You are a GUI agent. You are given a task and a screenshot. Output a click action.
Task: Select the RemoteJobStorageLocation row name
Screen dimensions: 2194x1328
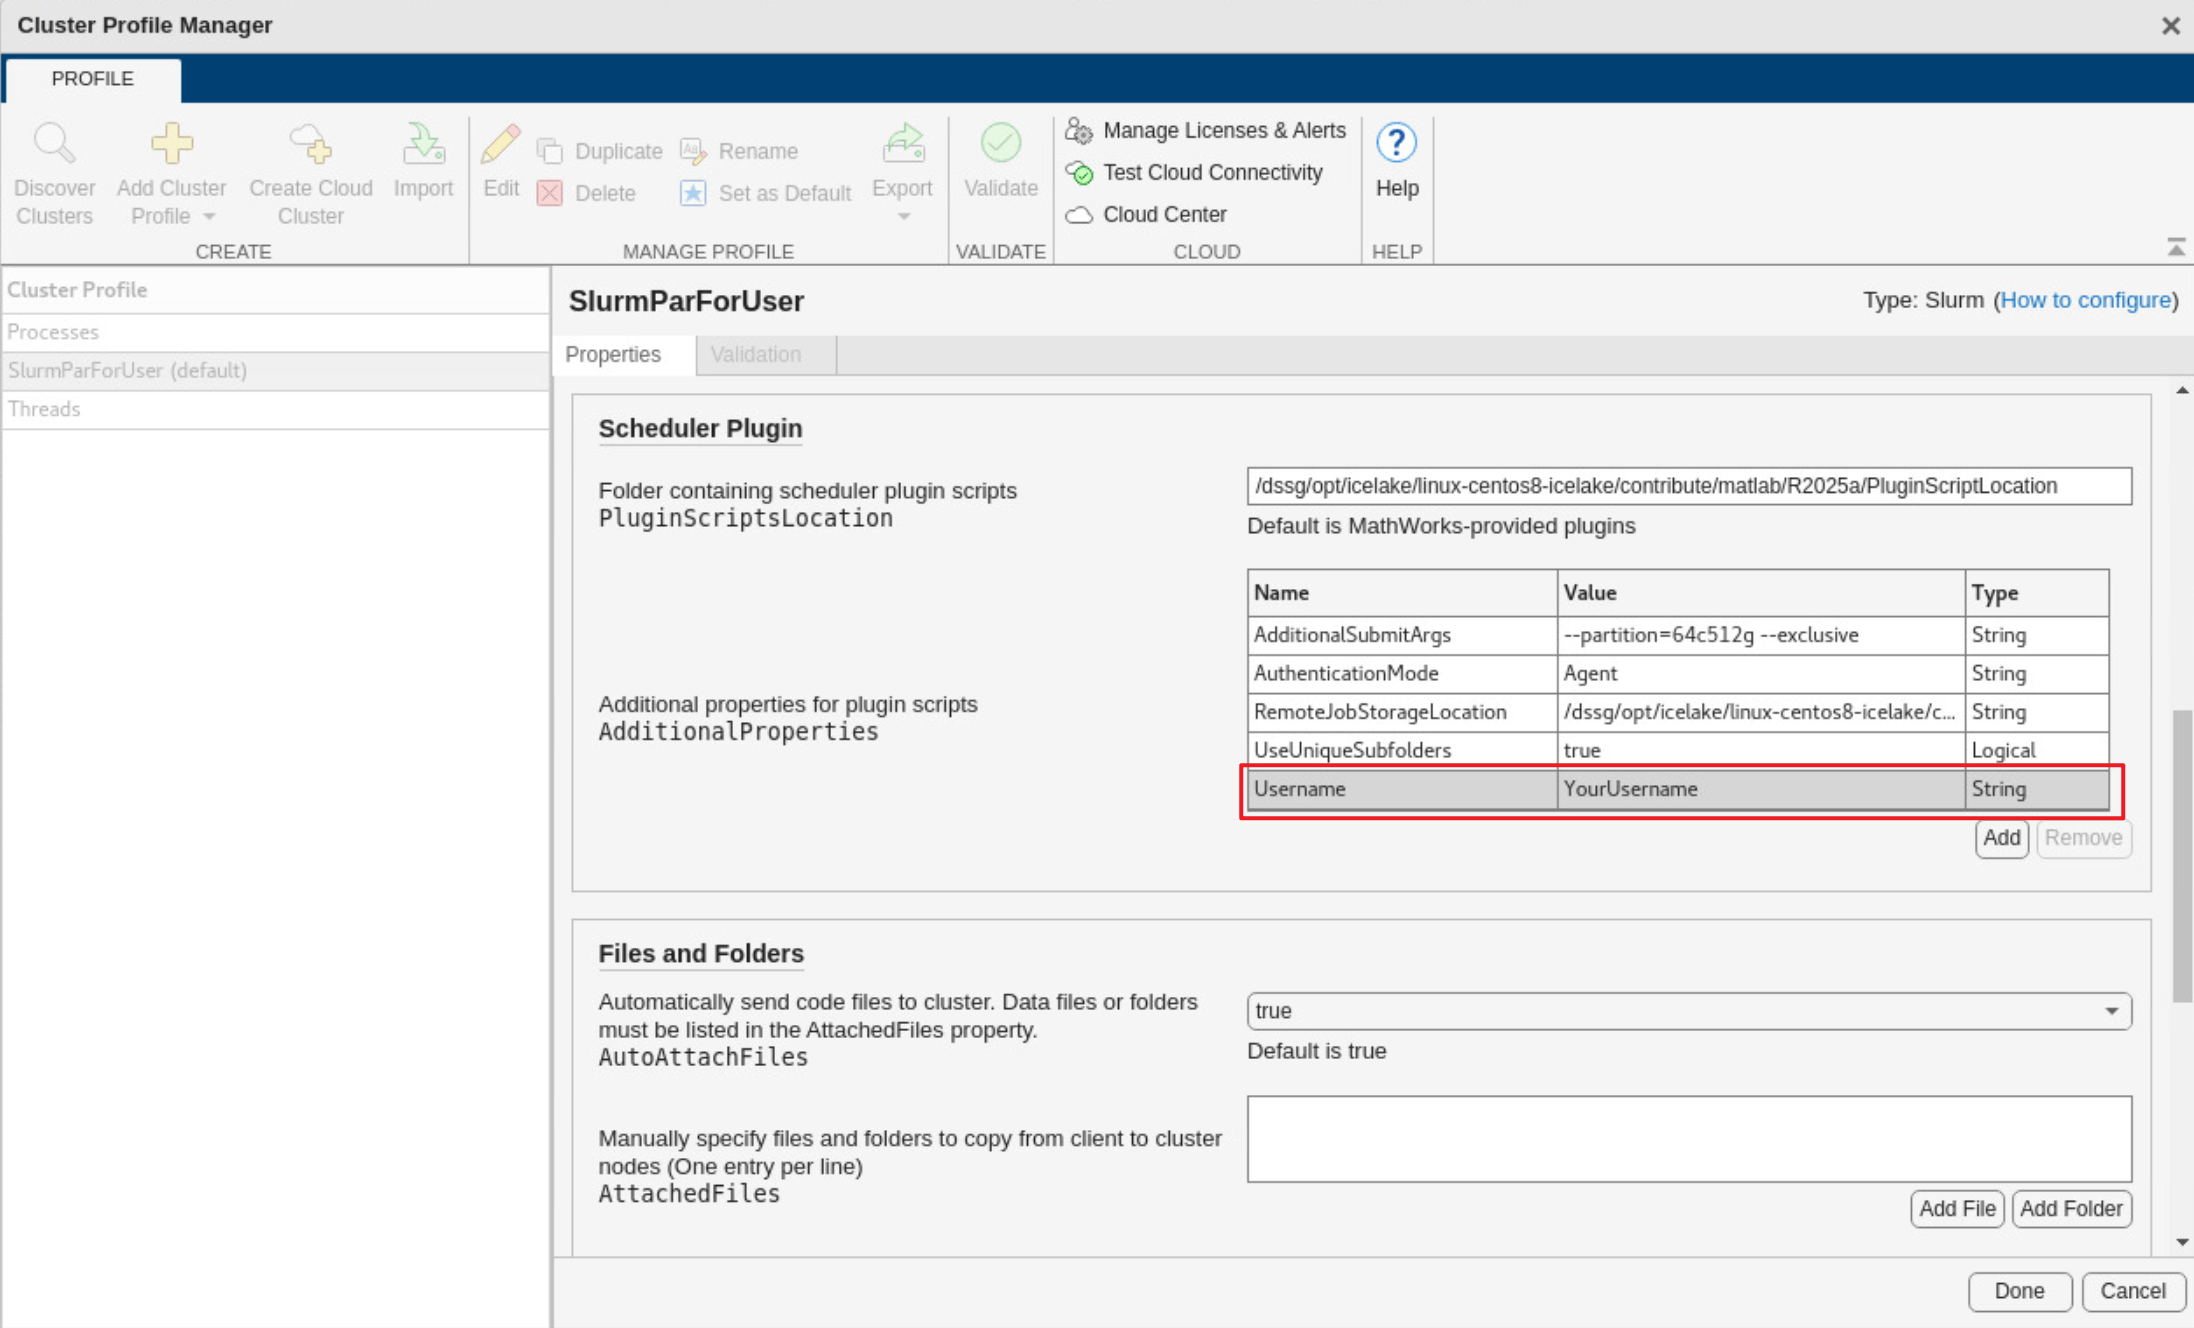coord(1401,712)
